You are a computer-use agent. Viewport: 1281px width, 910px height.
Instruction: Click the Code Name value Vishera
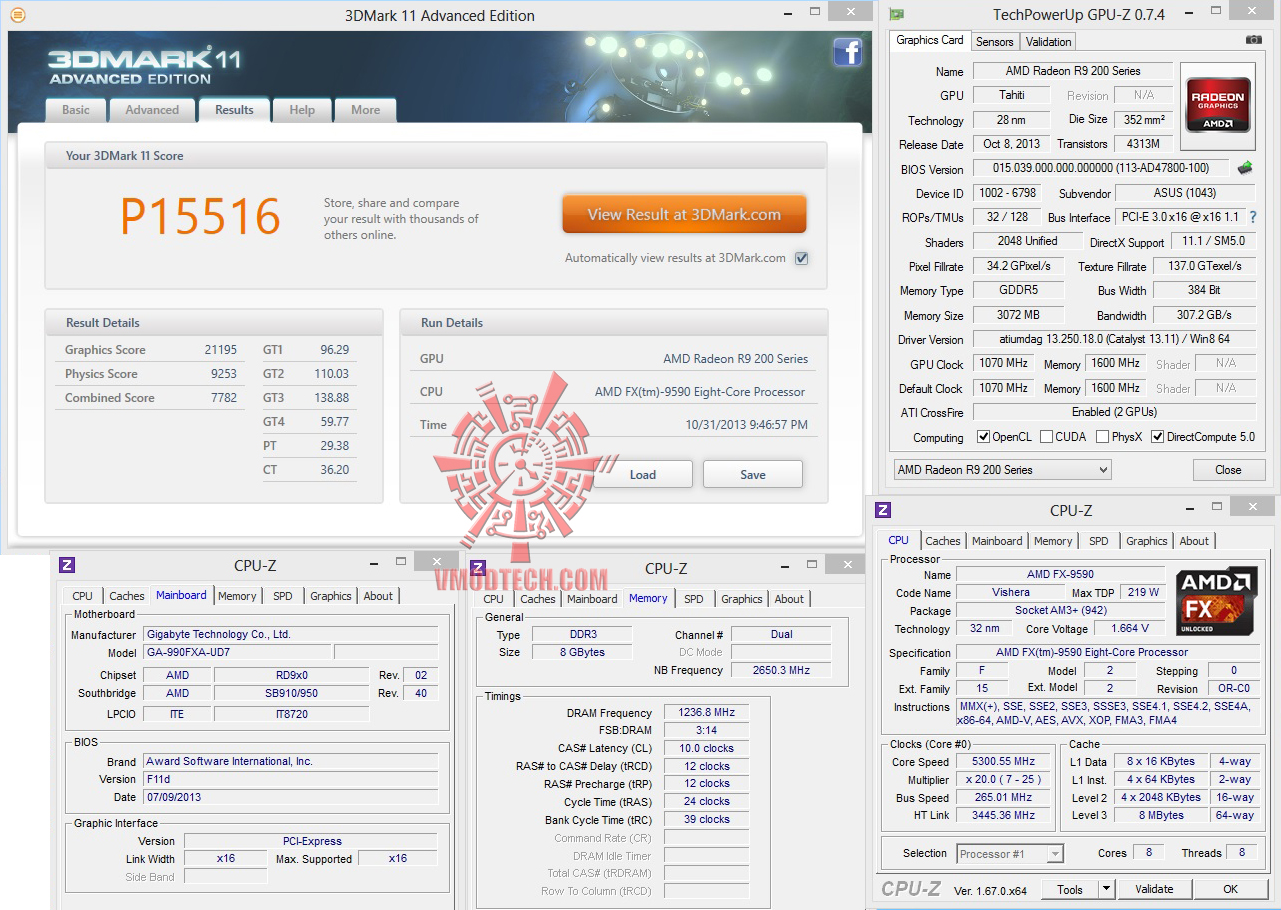point(1011,592)
